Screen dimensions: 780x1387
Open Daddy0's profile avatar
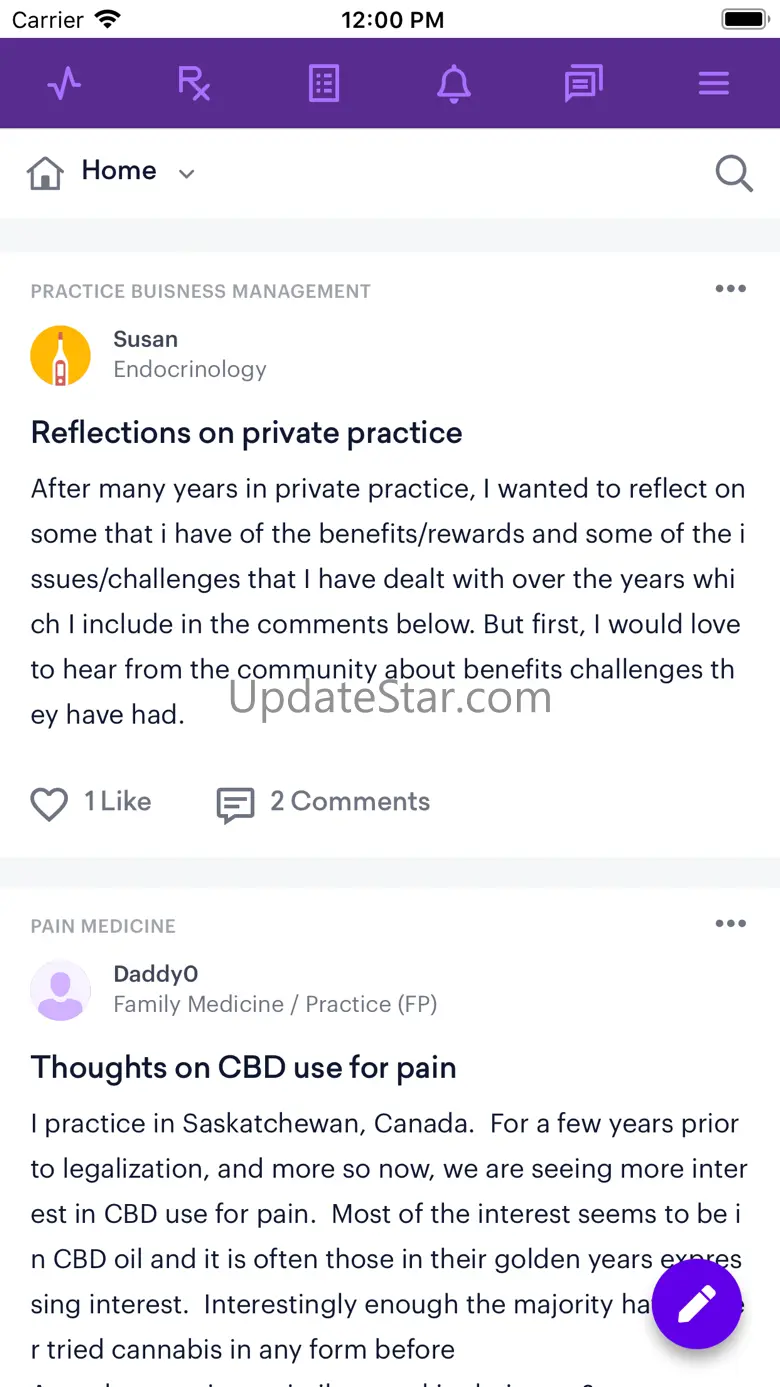click(x=61, y=990)
